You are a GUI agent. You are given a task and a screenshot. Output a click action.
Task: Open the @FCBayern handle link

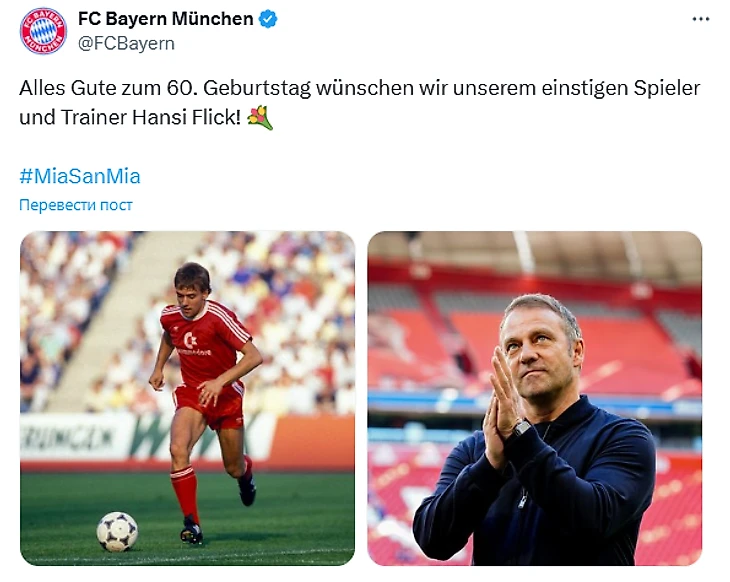(x=126, y=43)
